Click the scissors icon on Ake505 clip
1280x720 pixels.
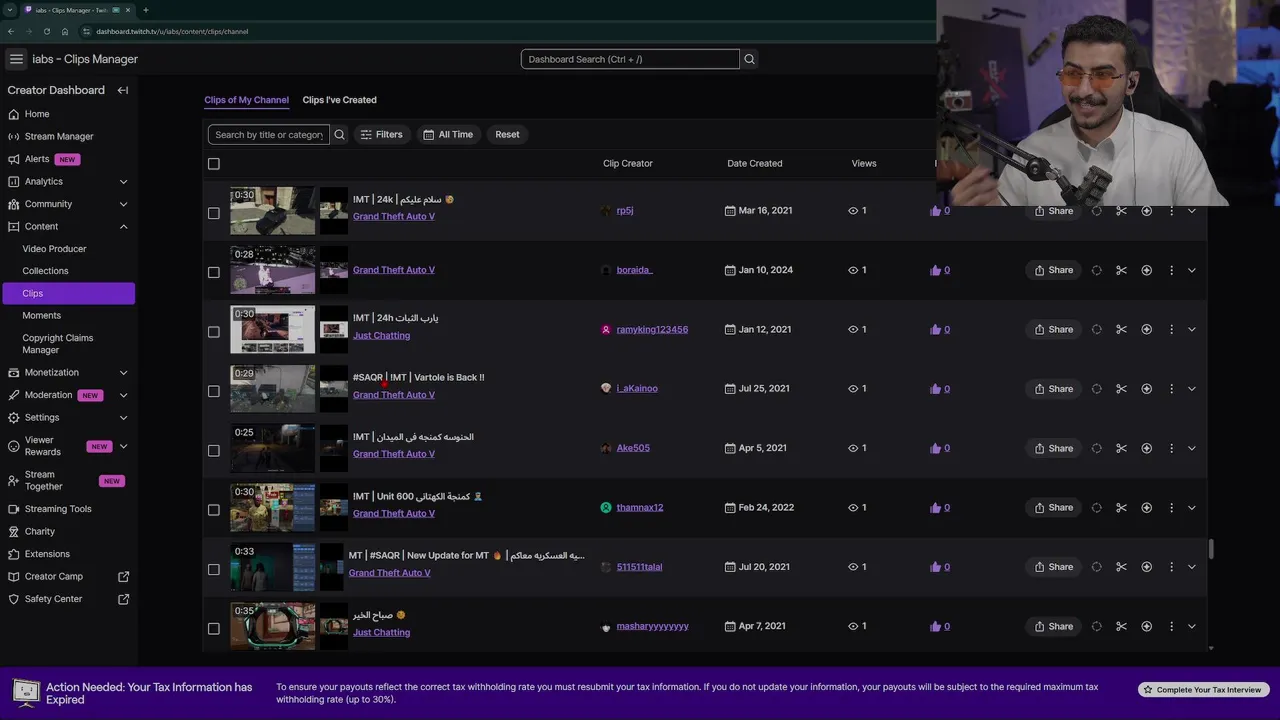coord(1121,448)
